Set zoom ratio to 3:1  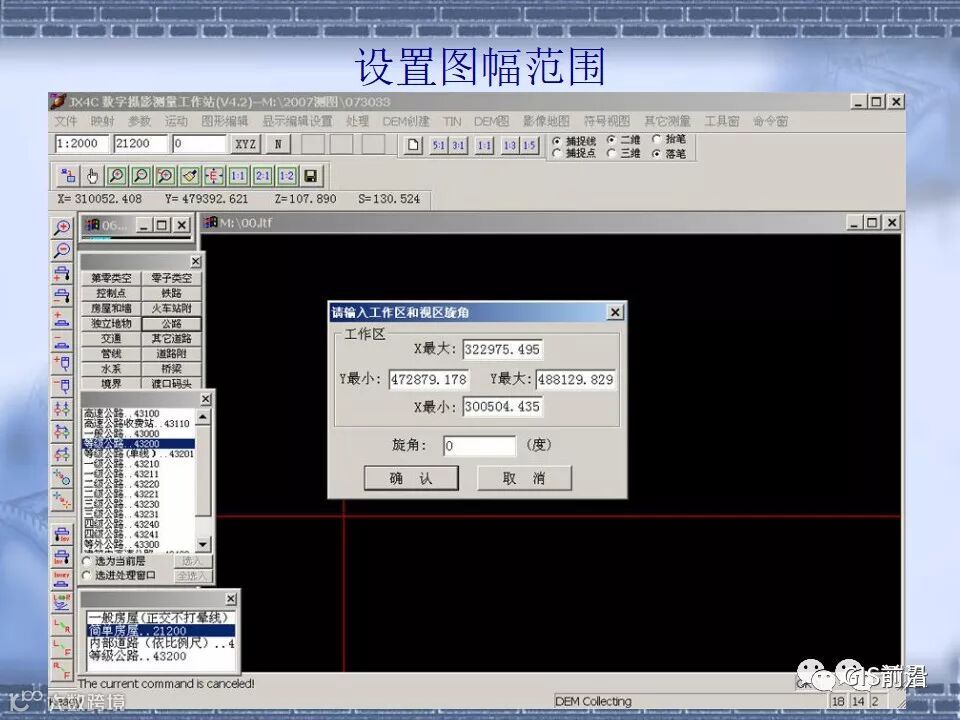pos(458,145)
